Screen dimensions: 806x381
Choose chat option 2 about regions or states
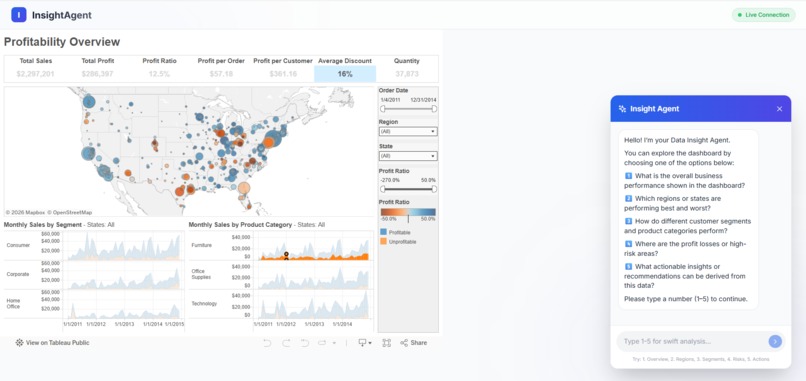673,203
